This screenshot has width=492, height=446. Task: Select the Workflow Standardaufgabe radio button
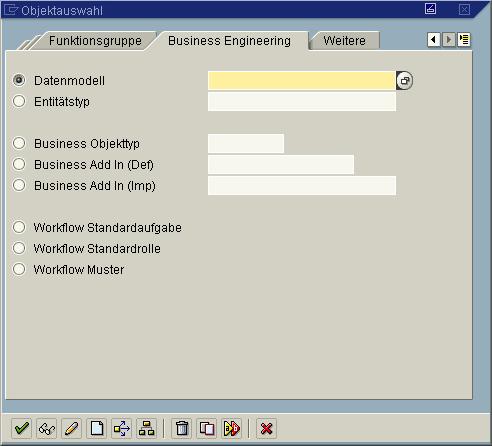[x=19, y=227]
